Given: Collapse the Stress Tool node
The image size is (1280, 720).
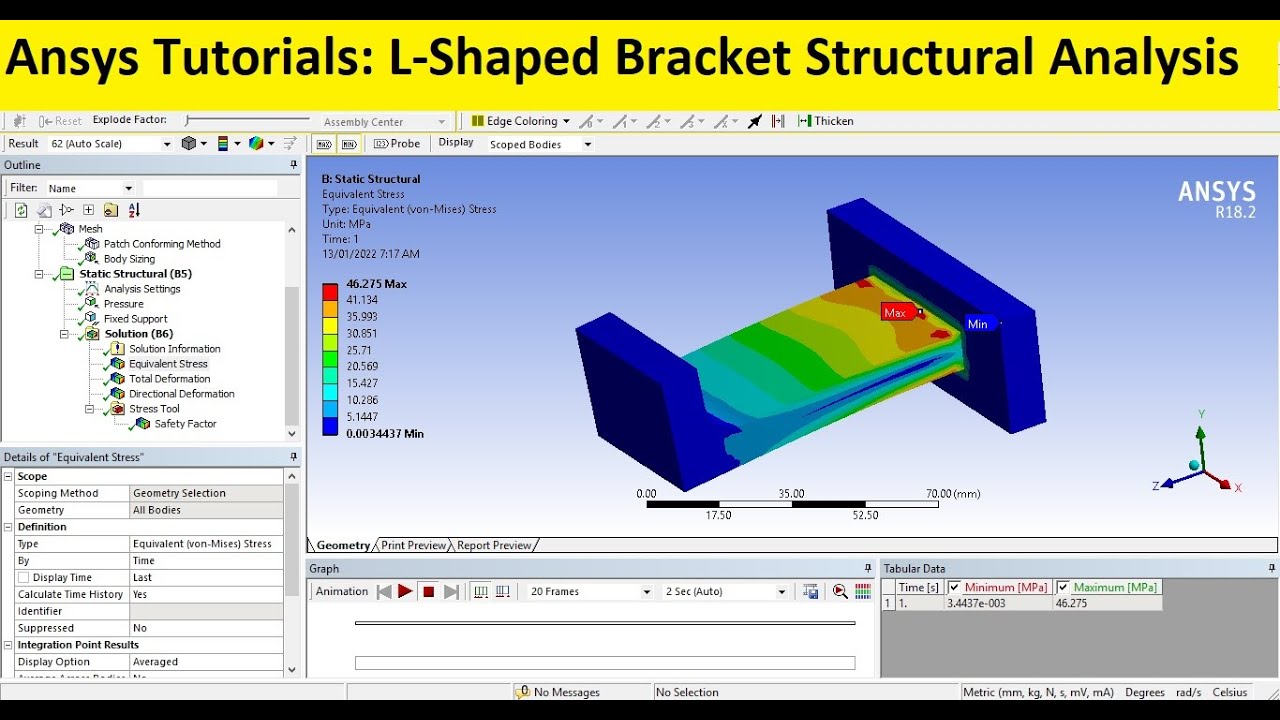Looking at the screenshot, I should (89, 409).
